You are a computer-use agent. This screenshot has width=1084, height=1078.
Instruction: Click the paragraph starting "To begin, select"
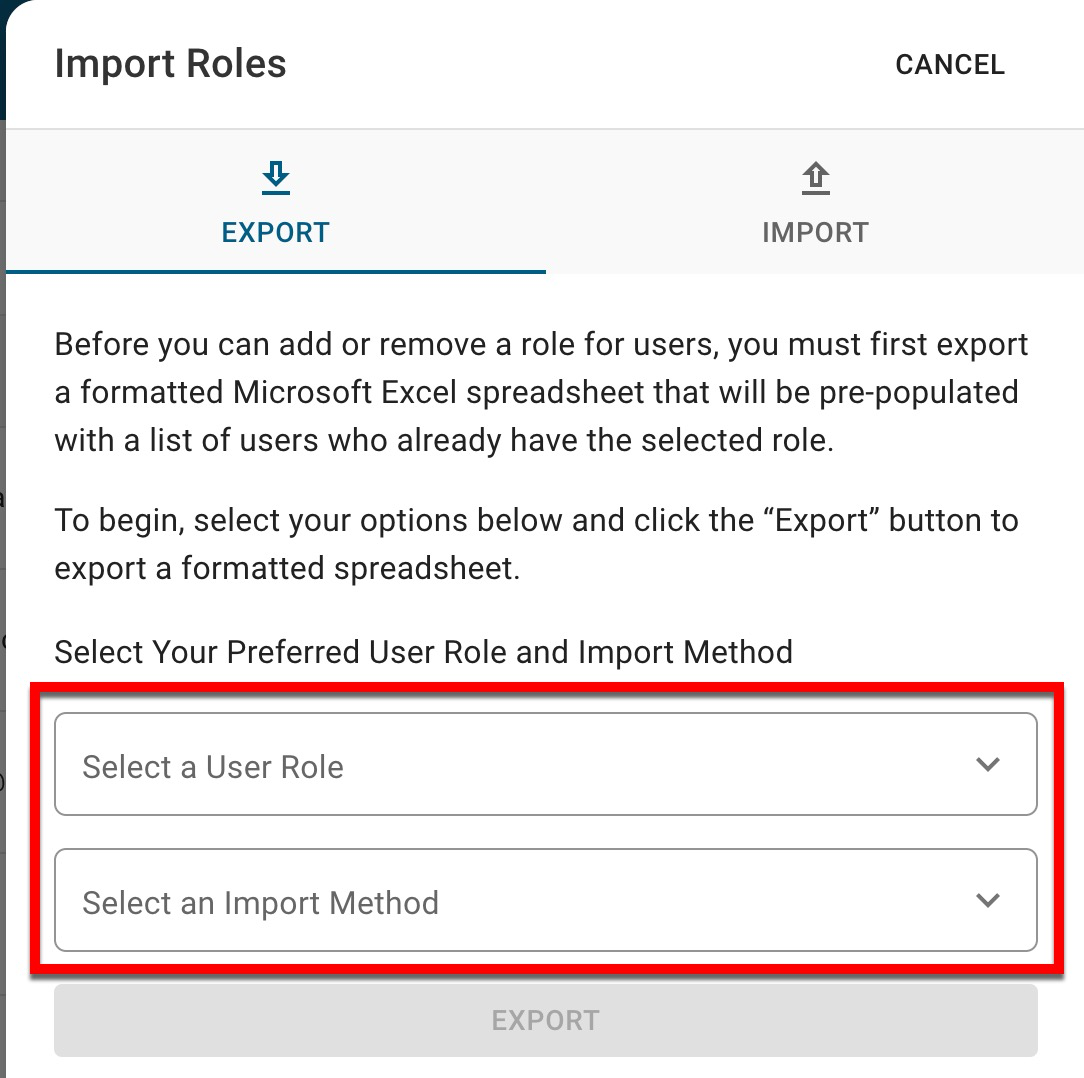point(536,545)
